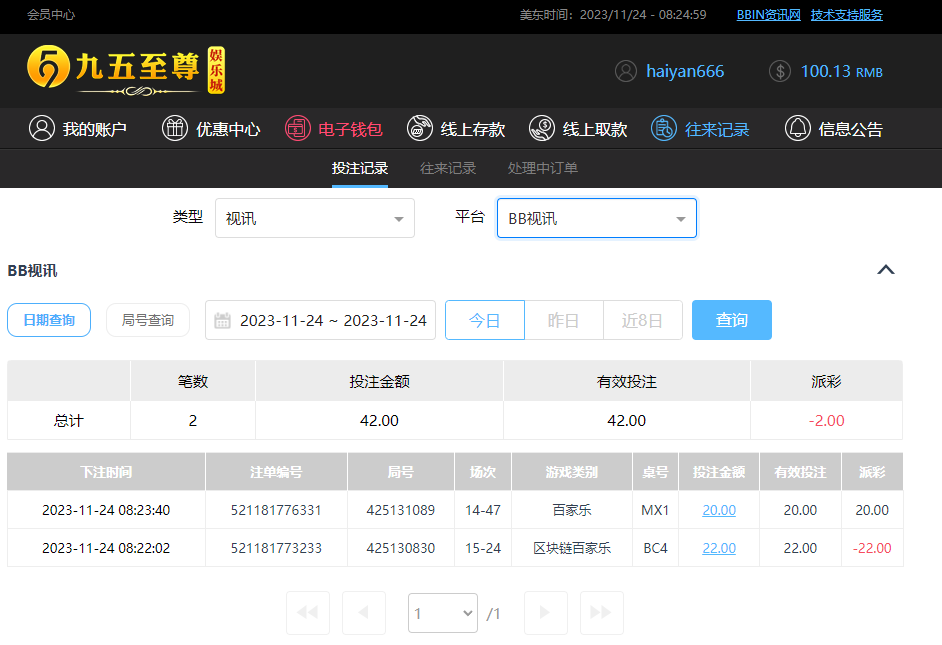
Task: Click the 我的账户 person icon
Action: tap(41, 129)
